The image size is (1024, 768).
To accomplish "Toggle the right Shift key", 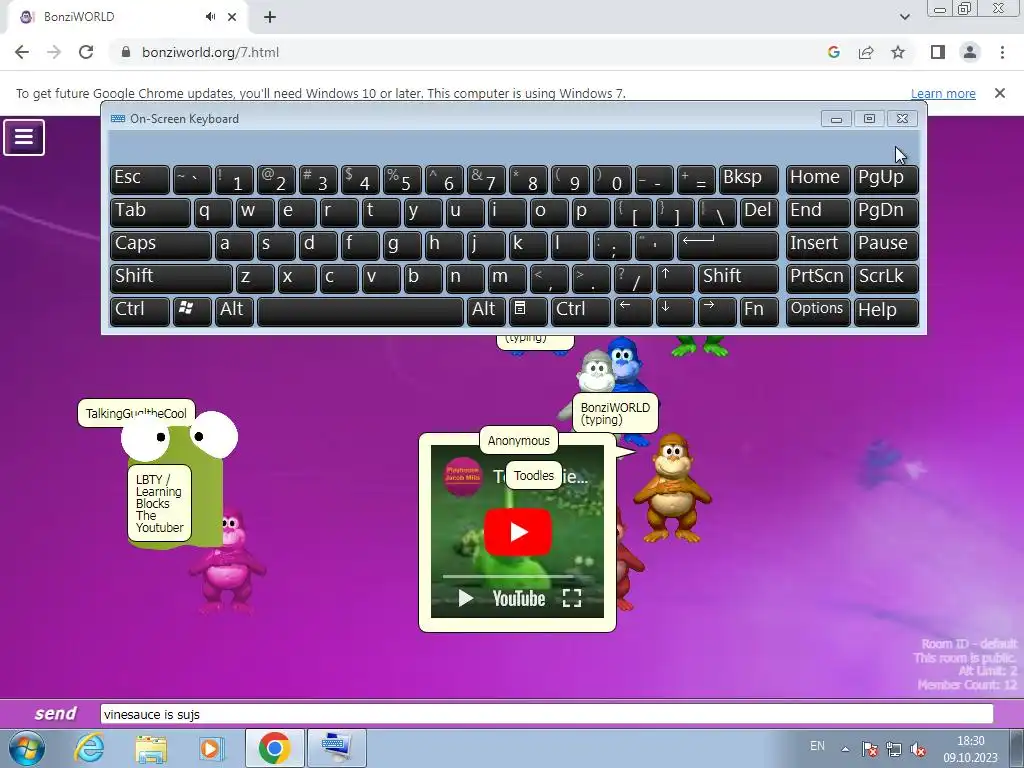I will [738, 278].
